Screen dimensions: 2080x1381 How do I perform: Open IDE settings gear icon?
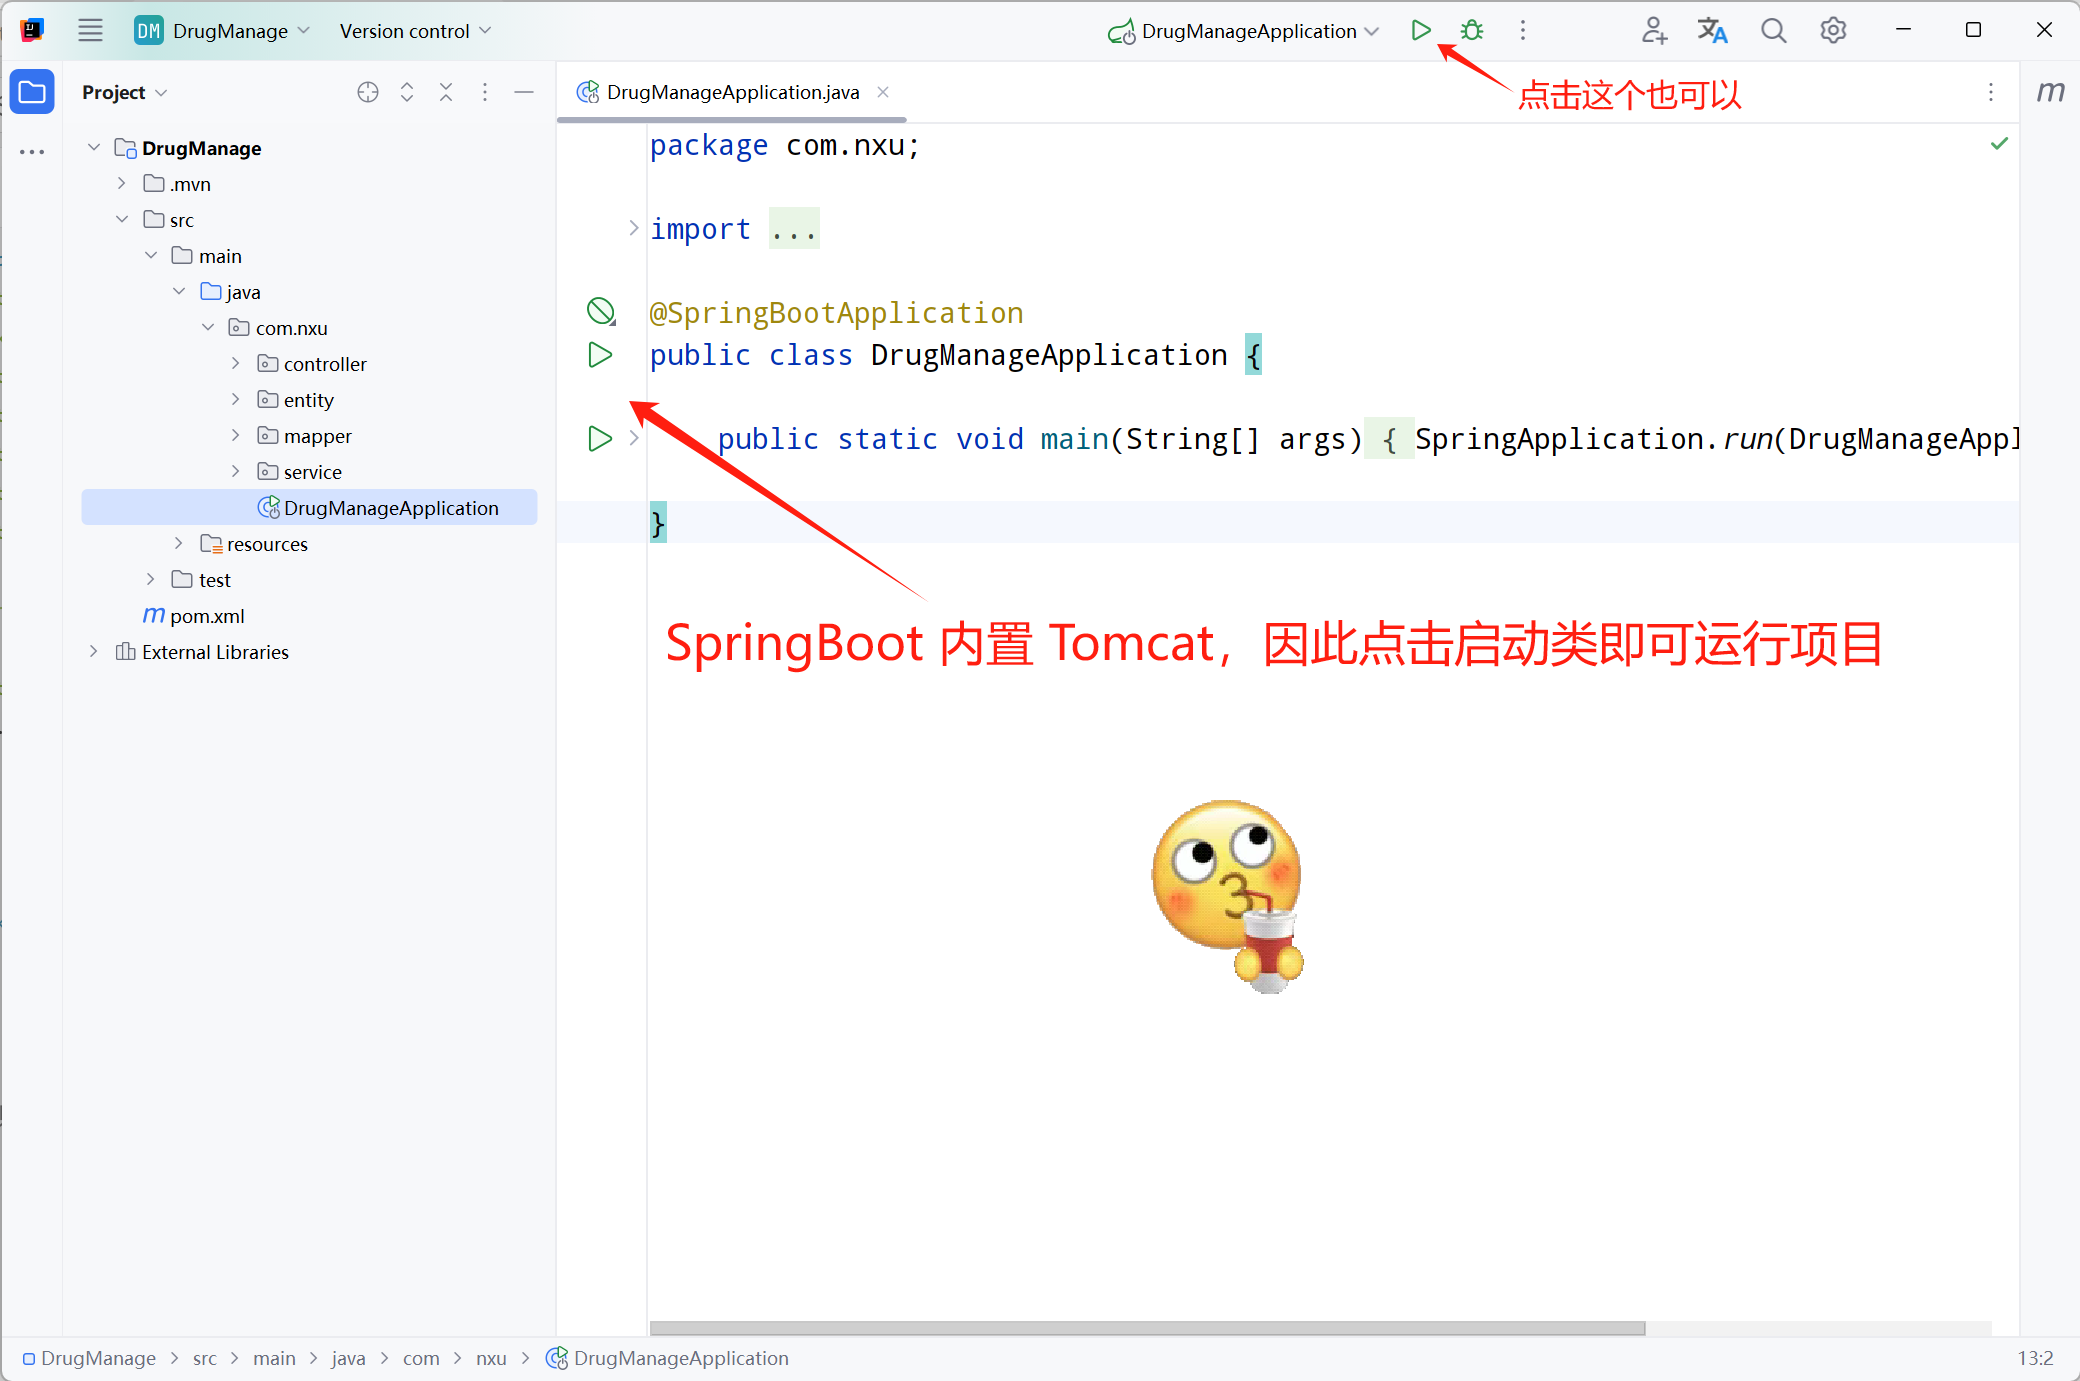pyautogui.click(x=1832, y=31)
